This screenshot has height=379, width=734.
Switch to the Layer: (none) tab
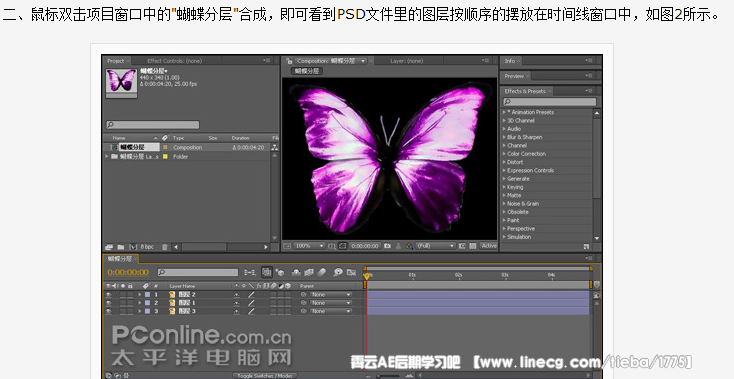pyautogui.click(x=406, y=61)
